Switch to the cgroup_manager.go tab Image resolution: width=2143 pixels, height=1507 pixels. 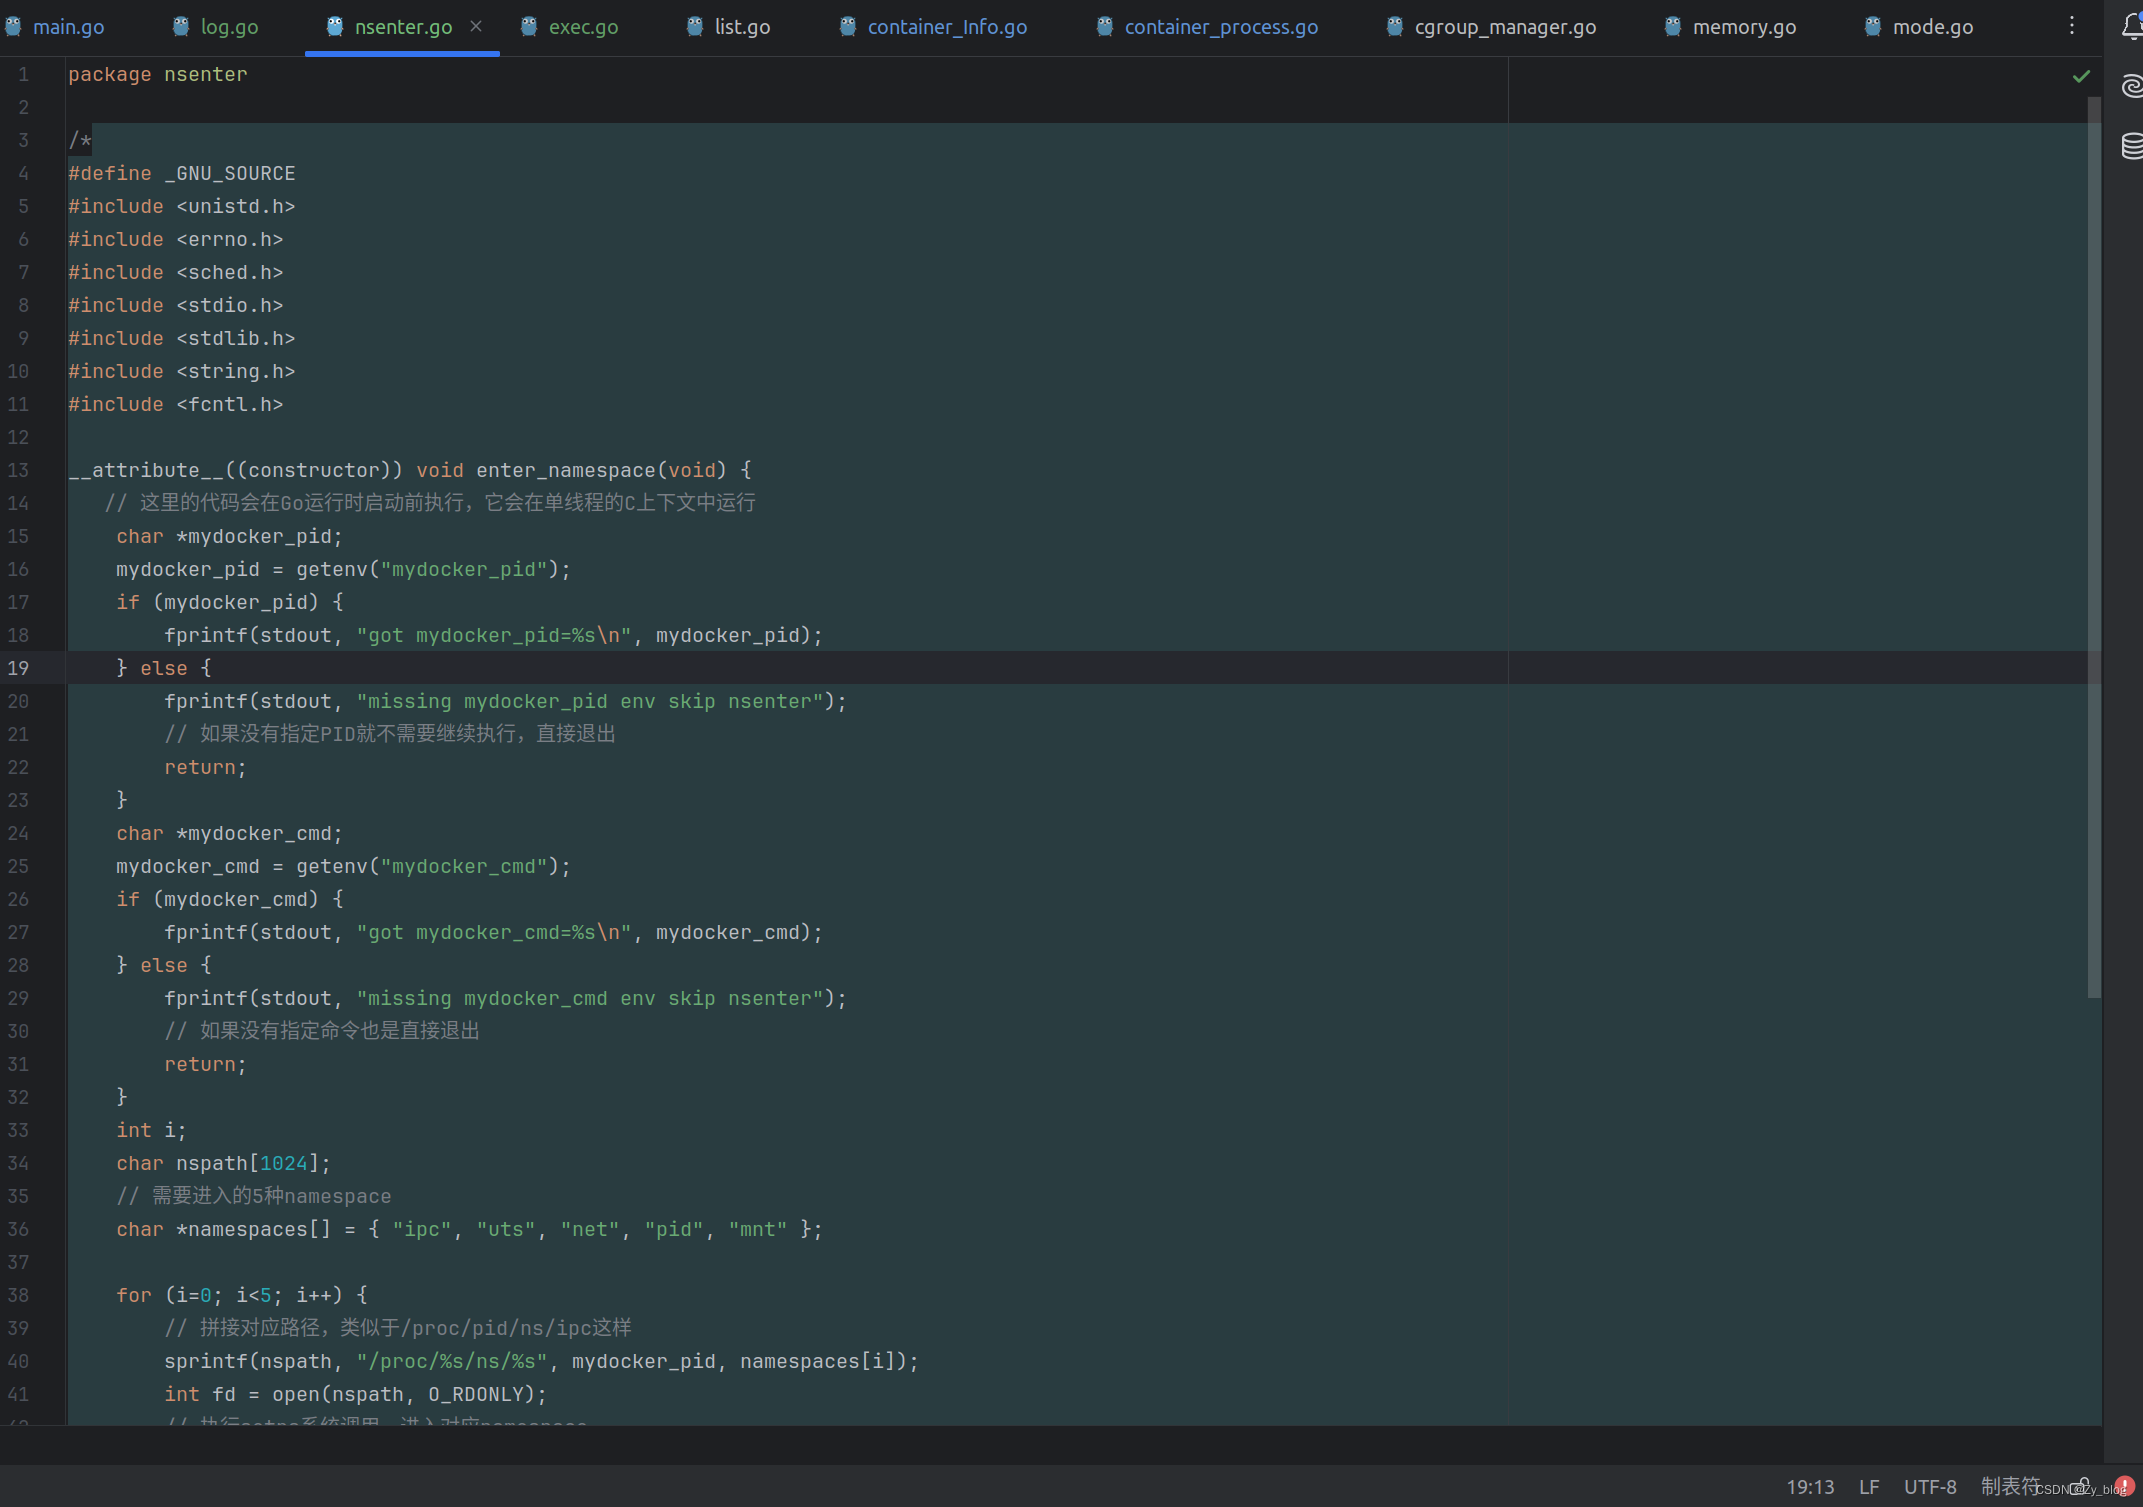(x=1491, y=27)
